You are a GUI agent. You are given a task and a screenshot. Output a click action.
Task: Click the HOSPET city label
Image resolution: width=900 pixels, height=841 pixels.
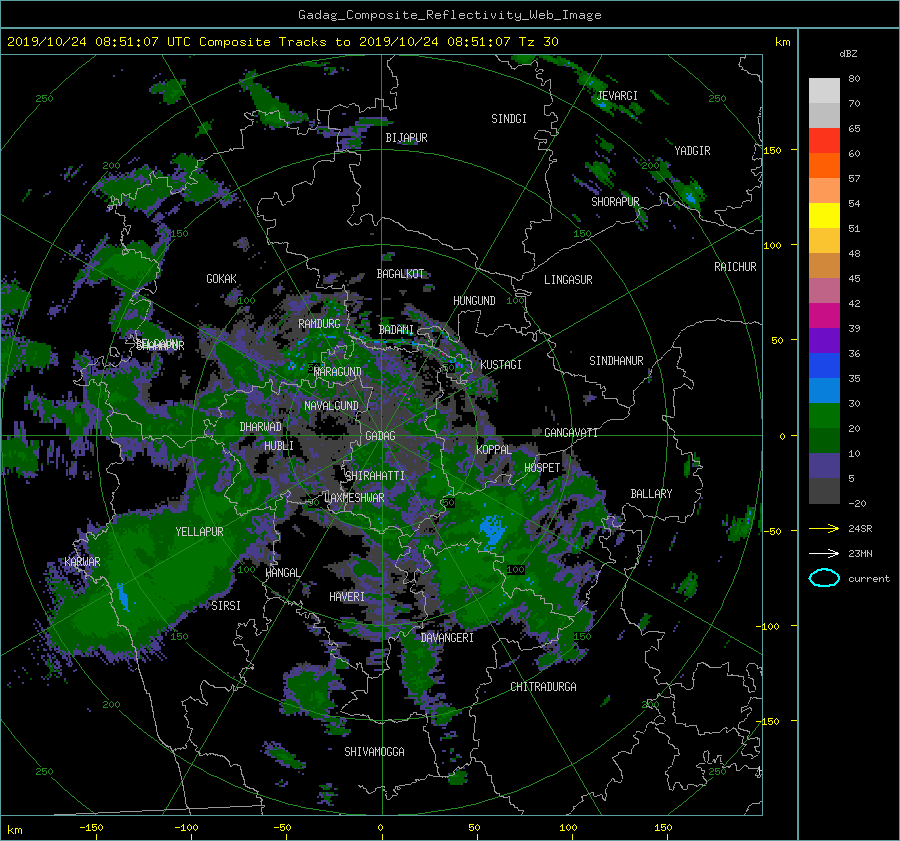[x=542, y=468]
